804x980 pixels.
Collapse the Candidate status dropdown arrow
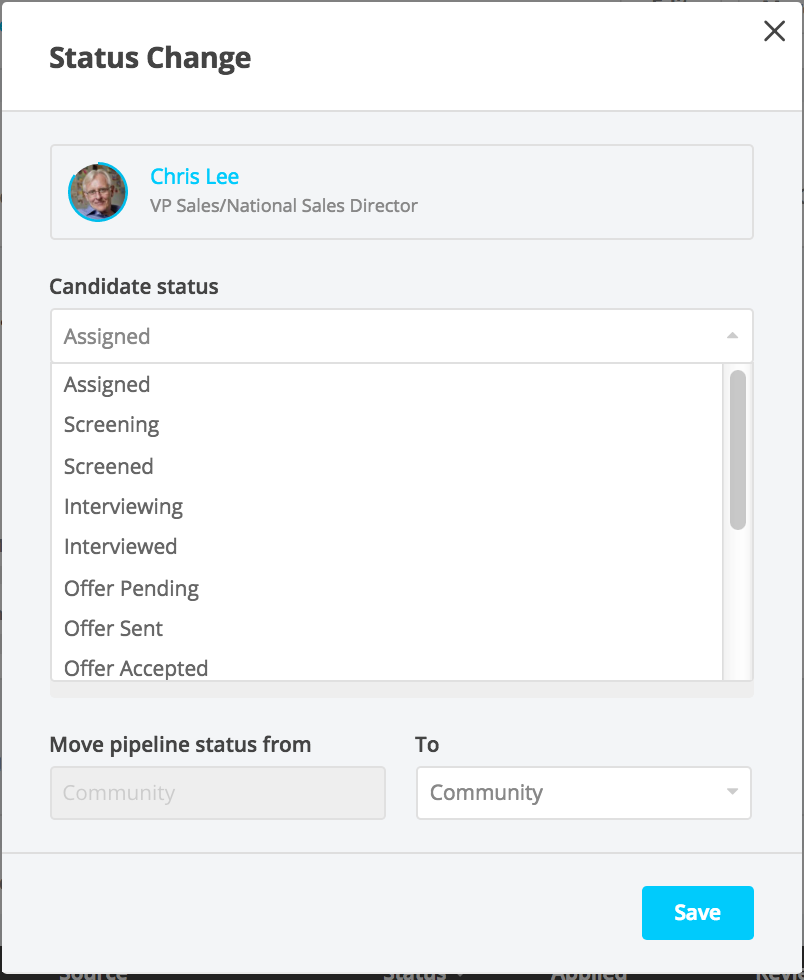coord(732,337)
